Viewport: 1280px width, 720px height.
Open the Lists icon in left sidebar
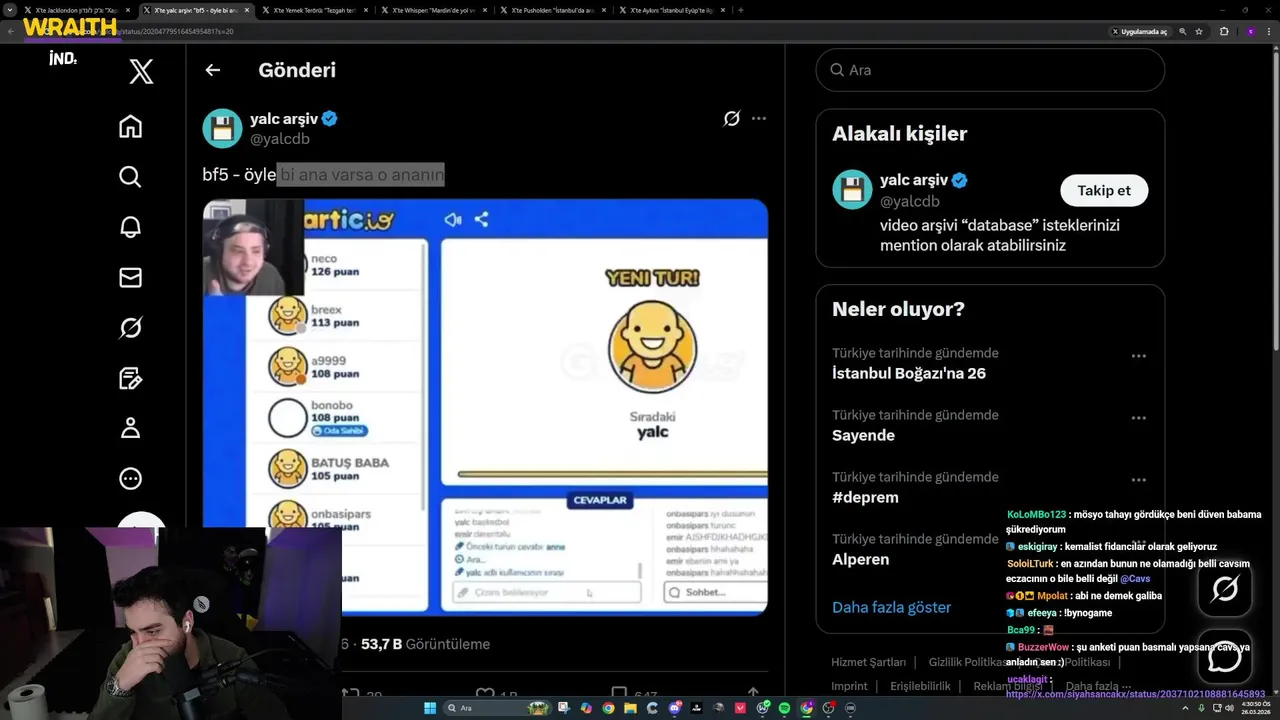click(130, 378)
